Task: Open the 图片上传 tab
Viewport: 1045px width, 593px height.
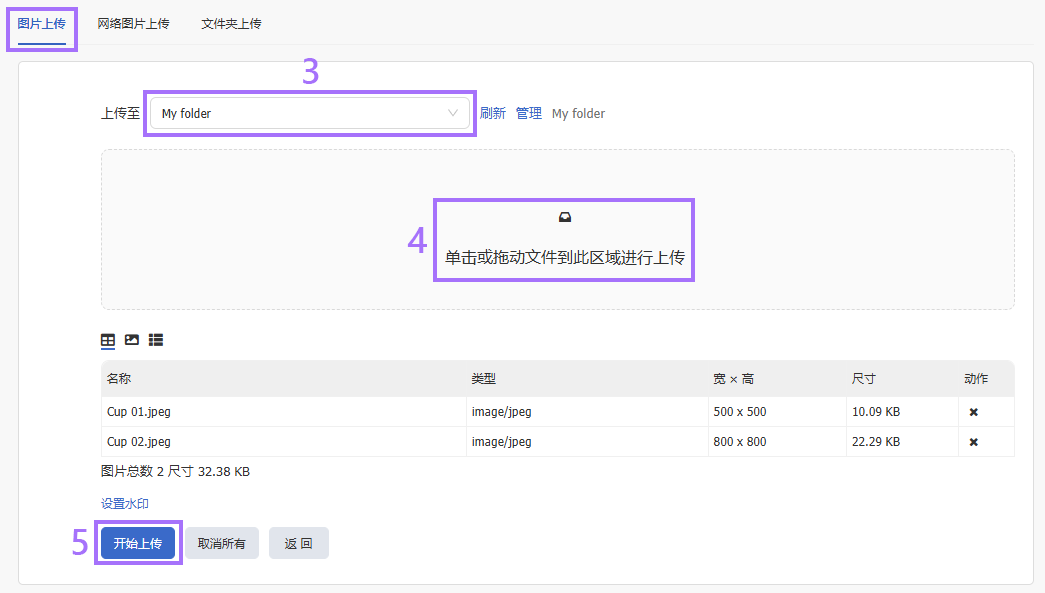Action: 42,23
